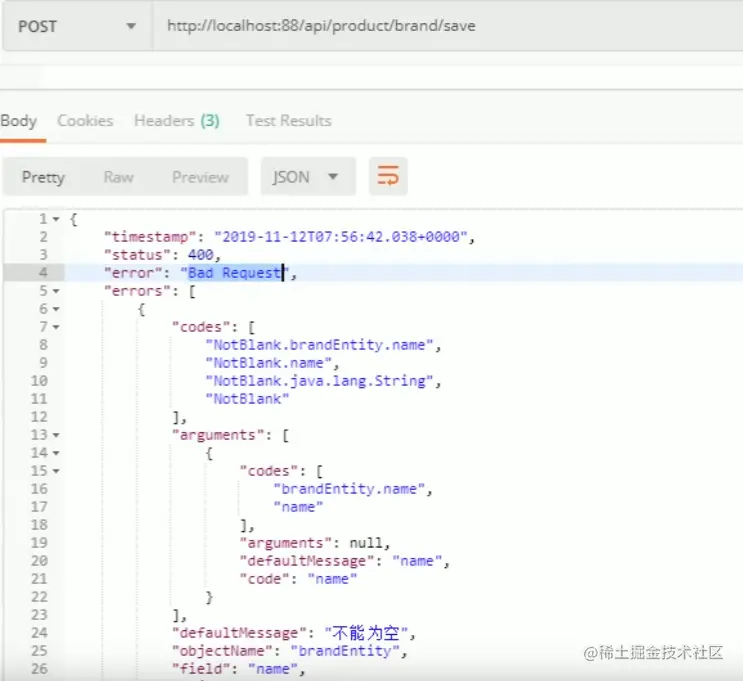Click "NotBlank.name" on line 9
The height and width of the screenshot is (681, 743).
[x=269, y=363]
